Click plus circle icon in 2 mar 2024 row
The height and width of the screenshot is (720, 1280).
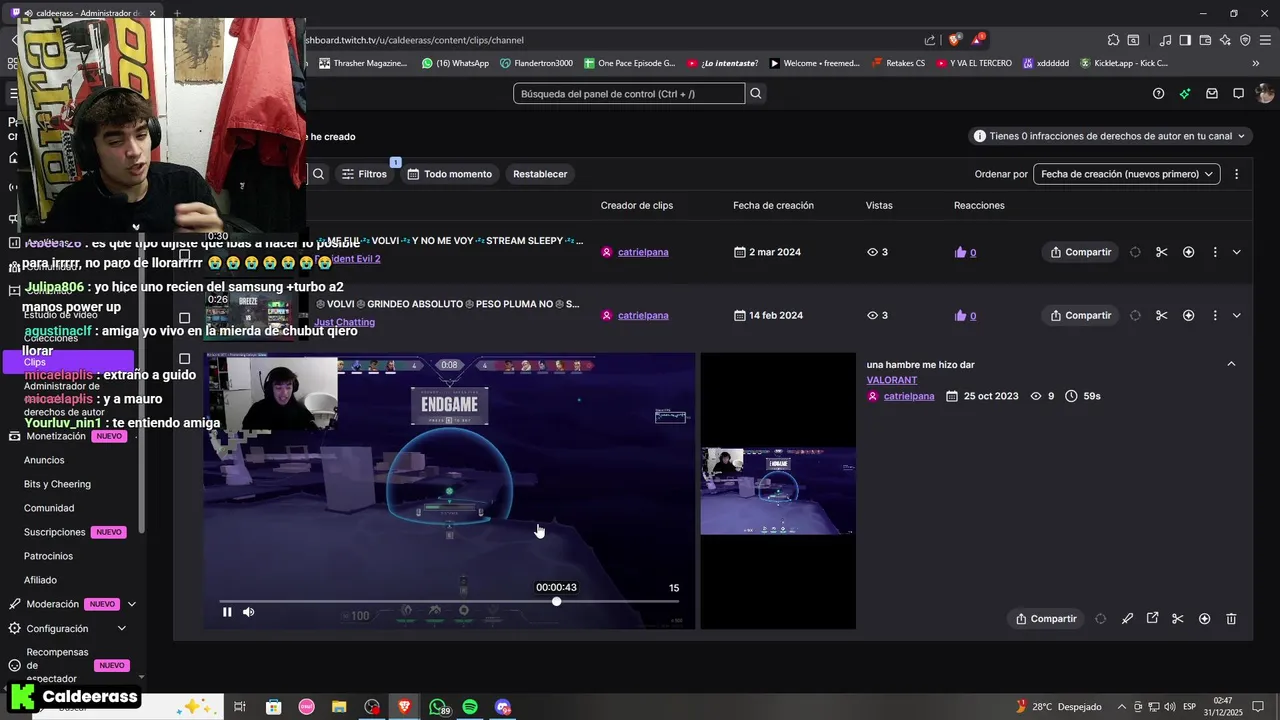click(1188, 252)
